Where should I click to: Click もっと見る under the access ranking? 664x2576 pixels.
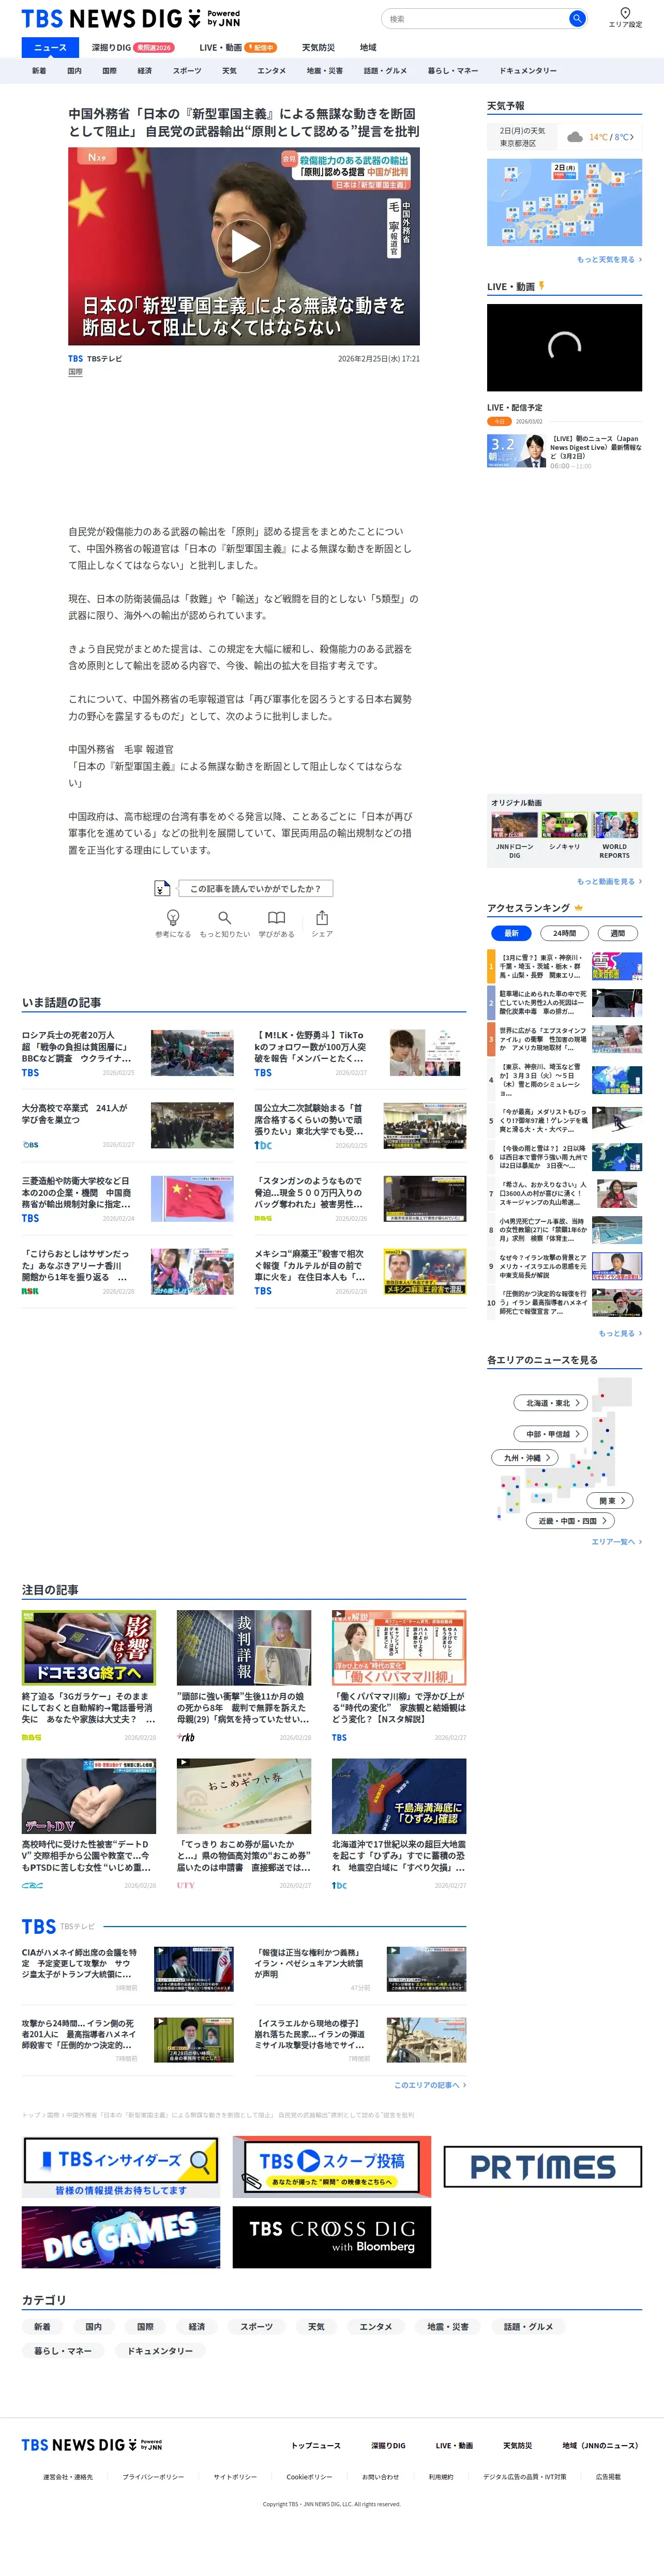tap(620, 1333)
